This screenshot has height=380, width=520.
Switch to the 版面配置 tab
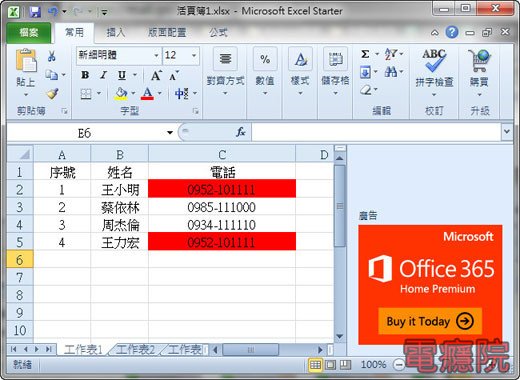click(167, 33)
